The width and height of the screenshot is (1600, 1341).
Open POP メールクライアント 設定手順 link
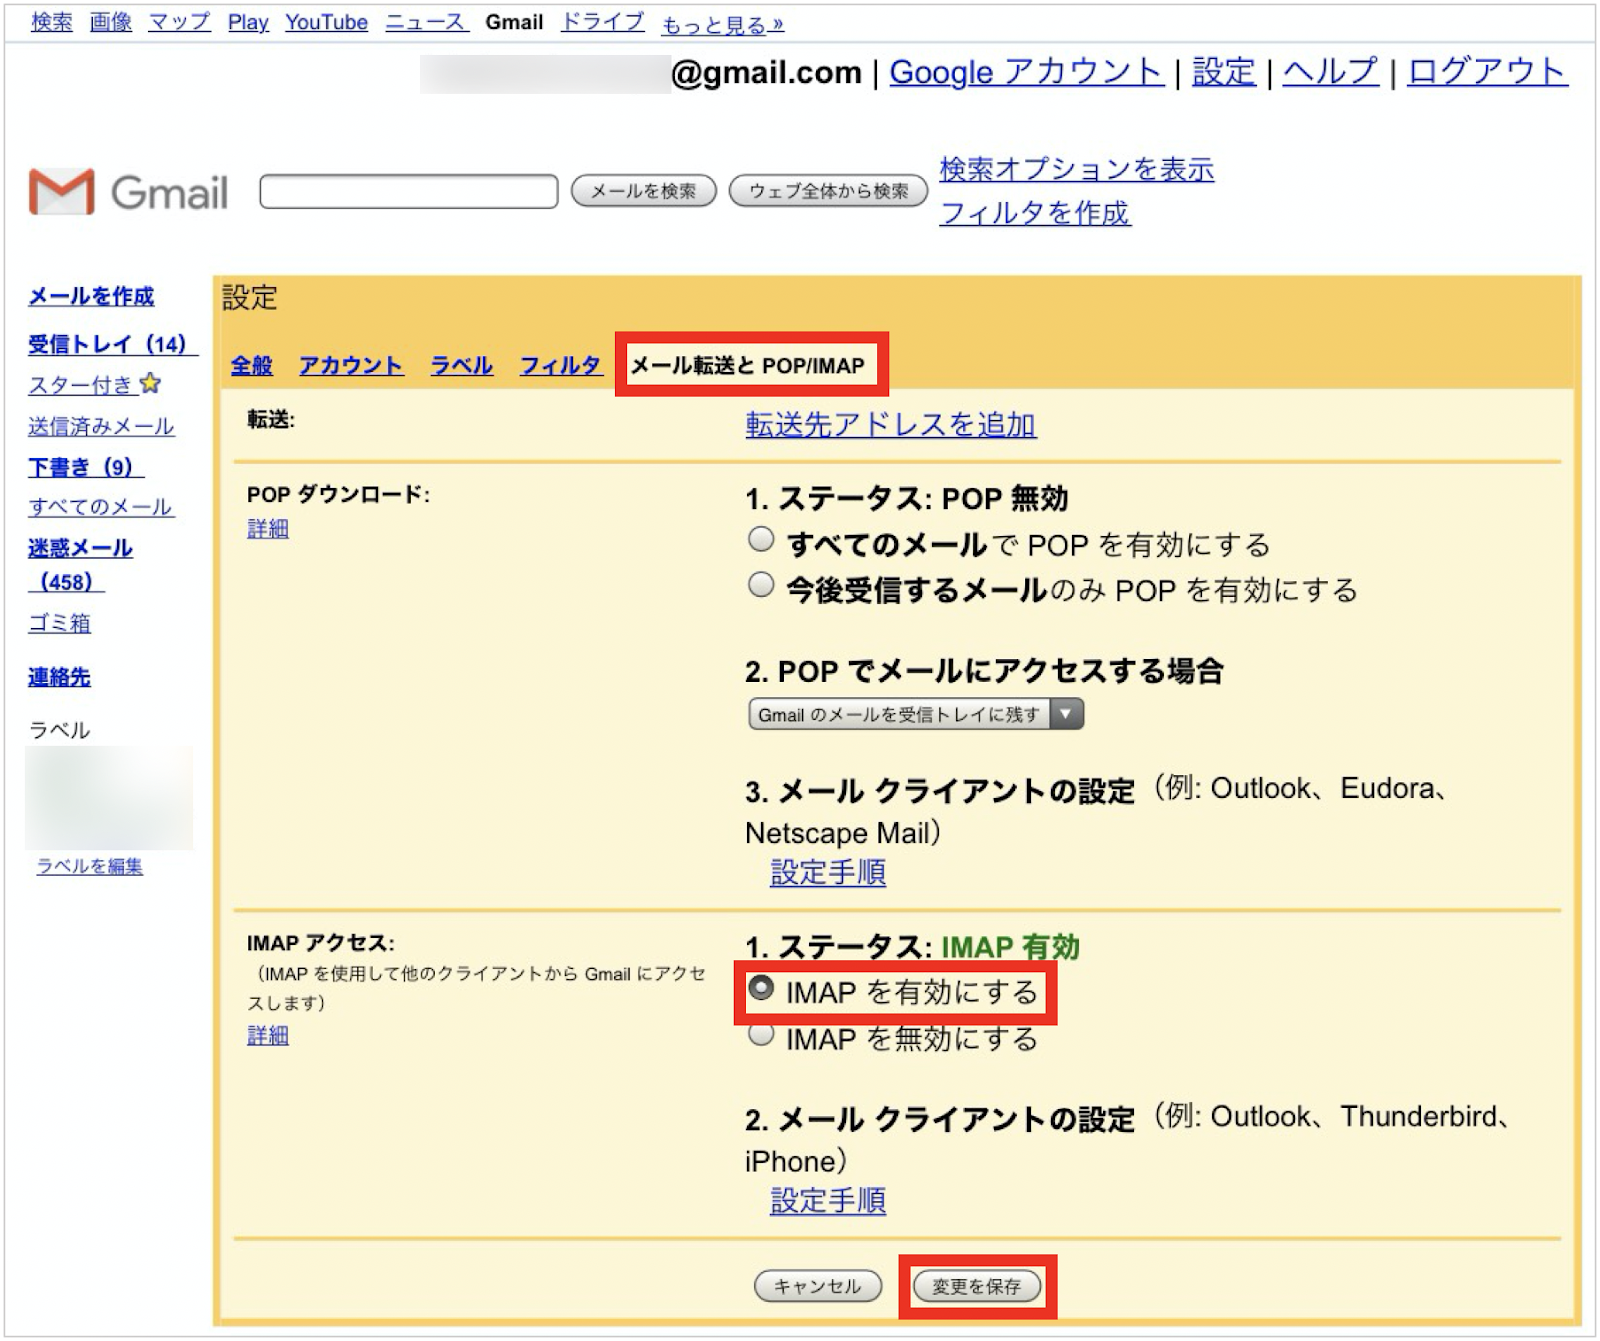(x=828, y=873)
